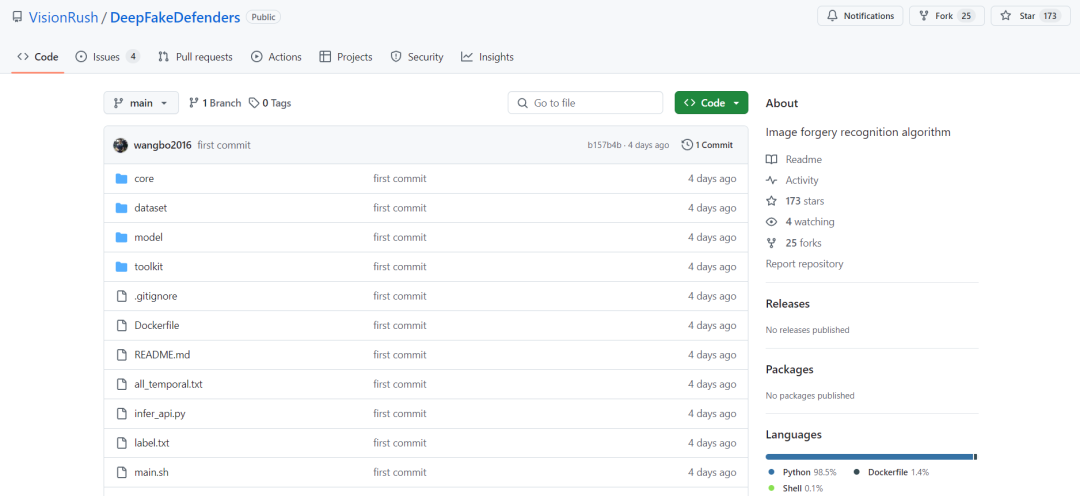The image size is (1080, 496).
Task: Click the file icon for all_temporal.txt
Action: [122, 384]
